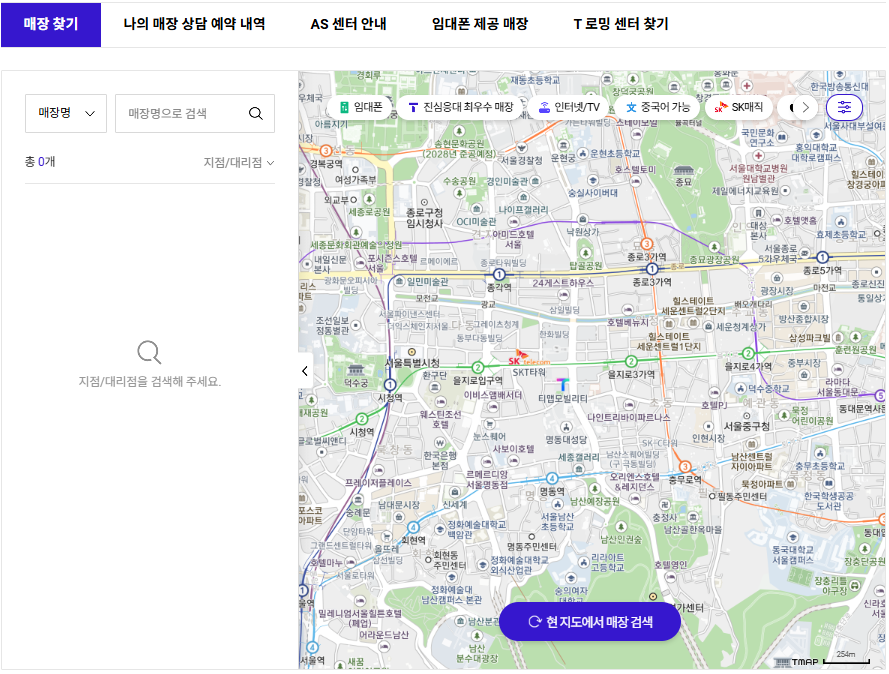
Task: Open the map filter settings slider icon
Action: point(844,107)
